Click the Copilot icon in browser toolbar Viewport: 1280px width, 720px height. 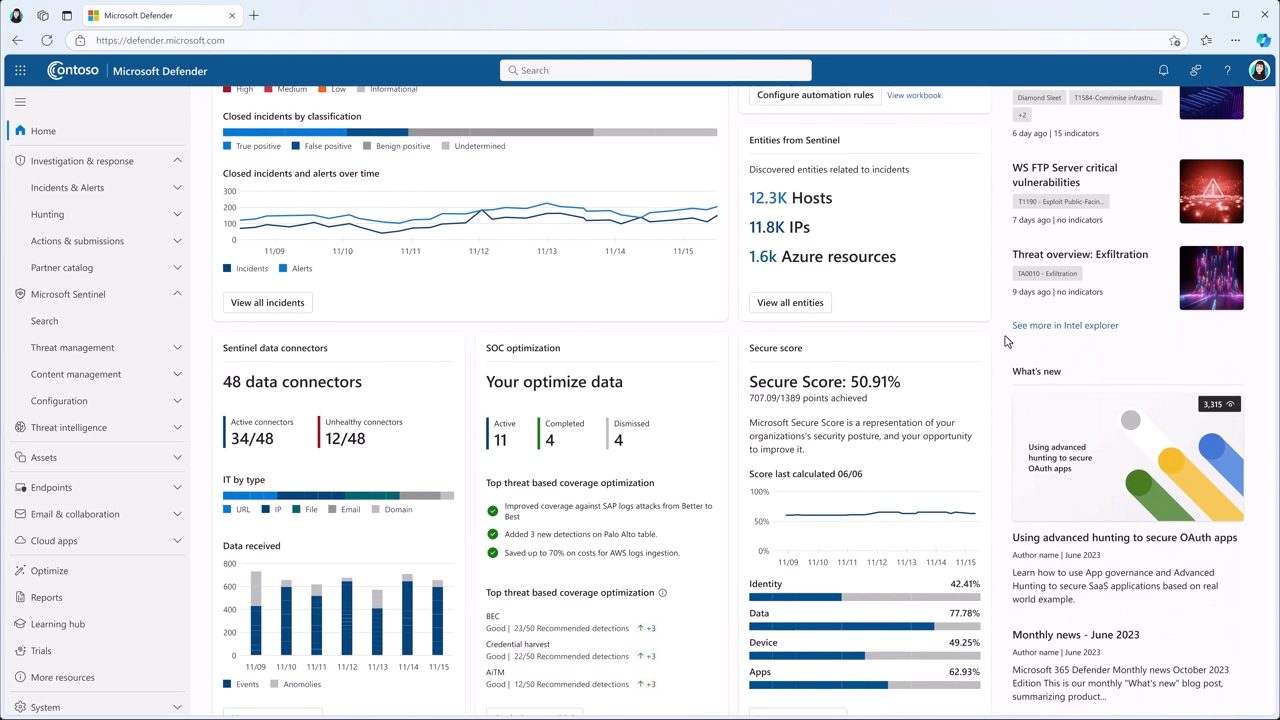point(1263,40)
